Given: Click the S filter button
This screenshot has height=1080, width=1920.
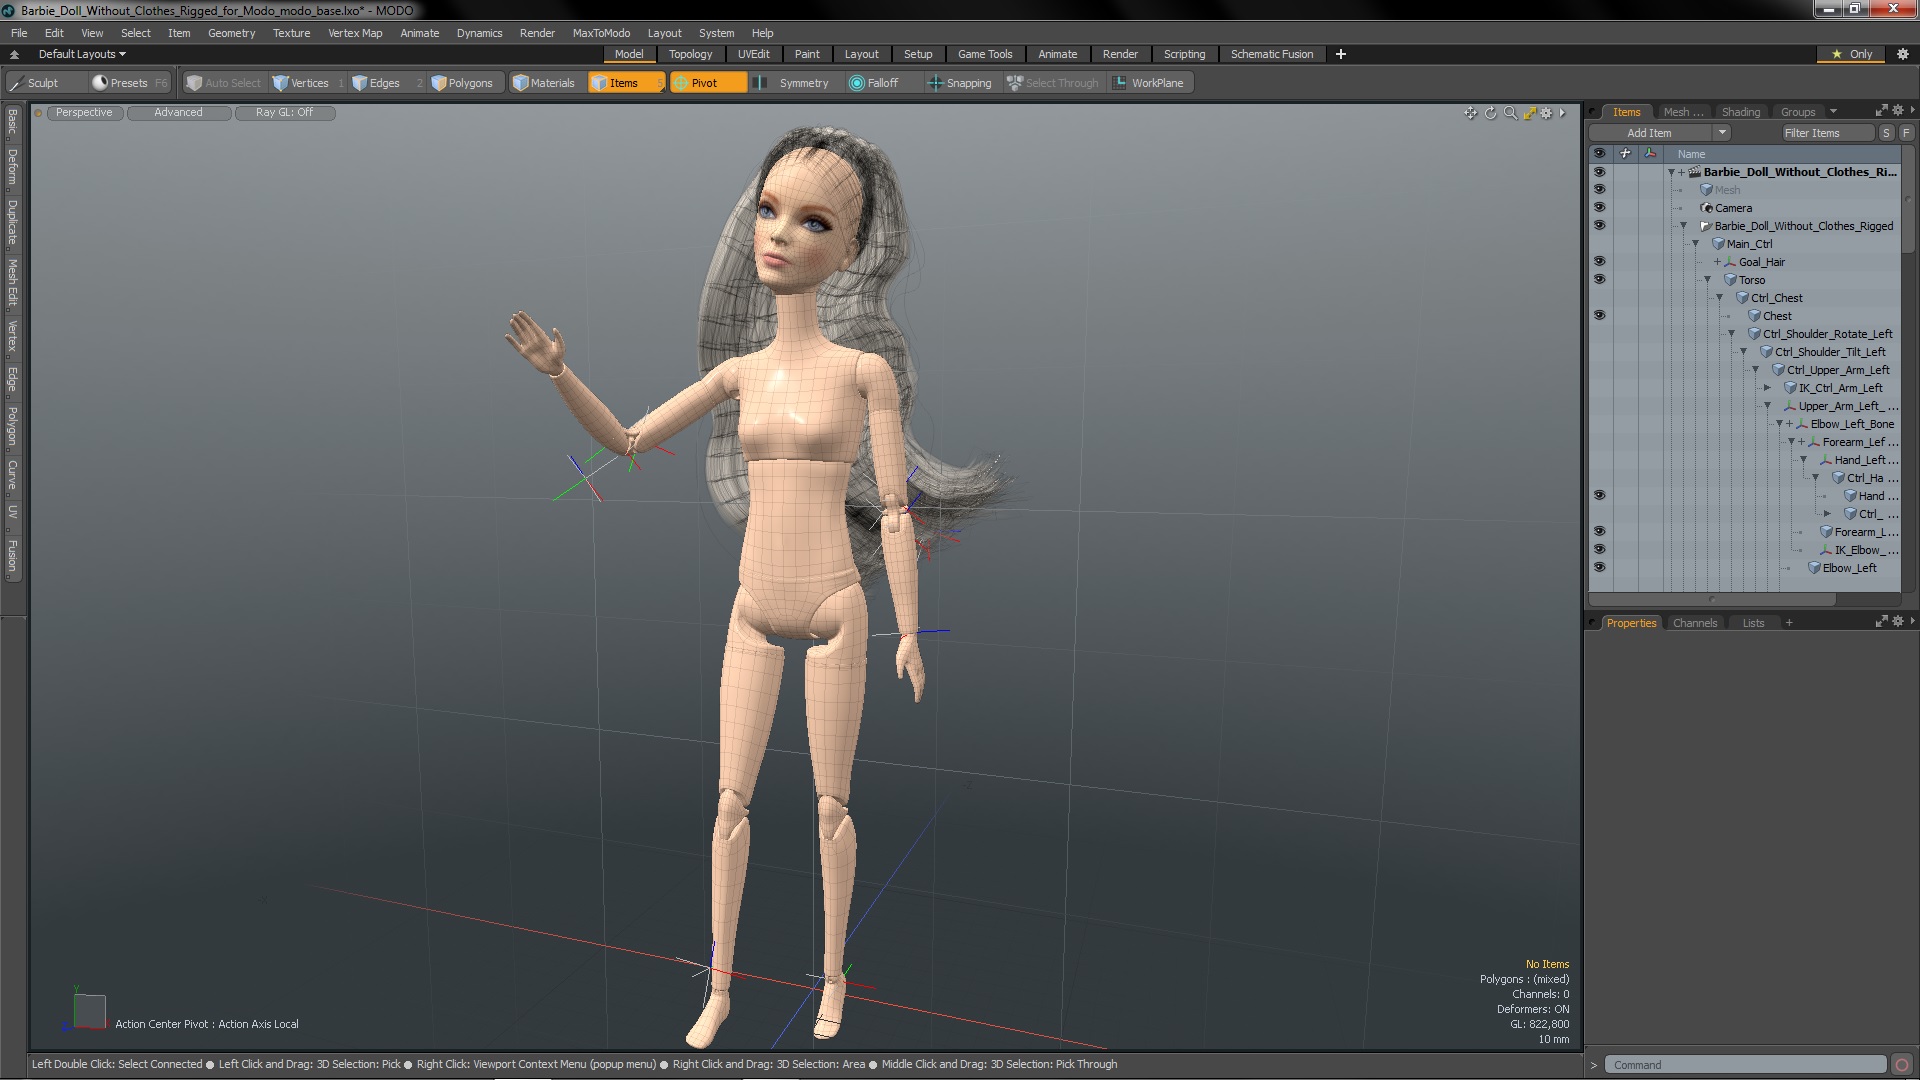Looking at the screenshot, I should tap(1886, 133).
